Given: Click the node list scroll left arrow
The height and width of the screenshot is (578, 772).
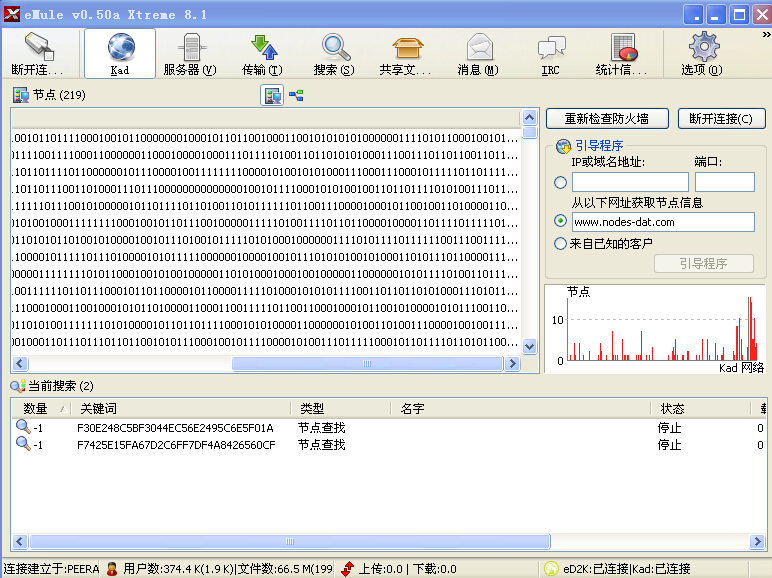Looking at the screenshot, I should pos(20,363).
